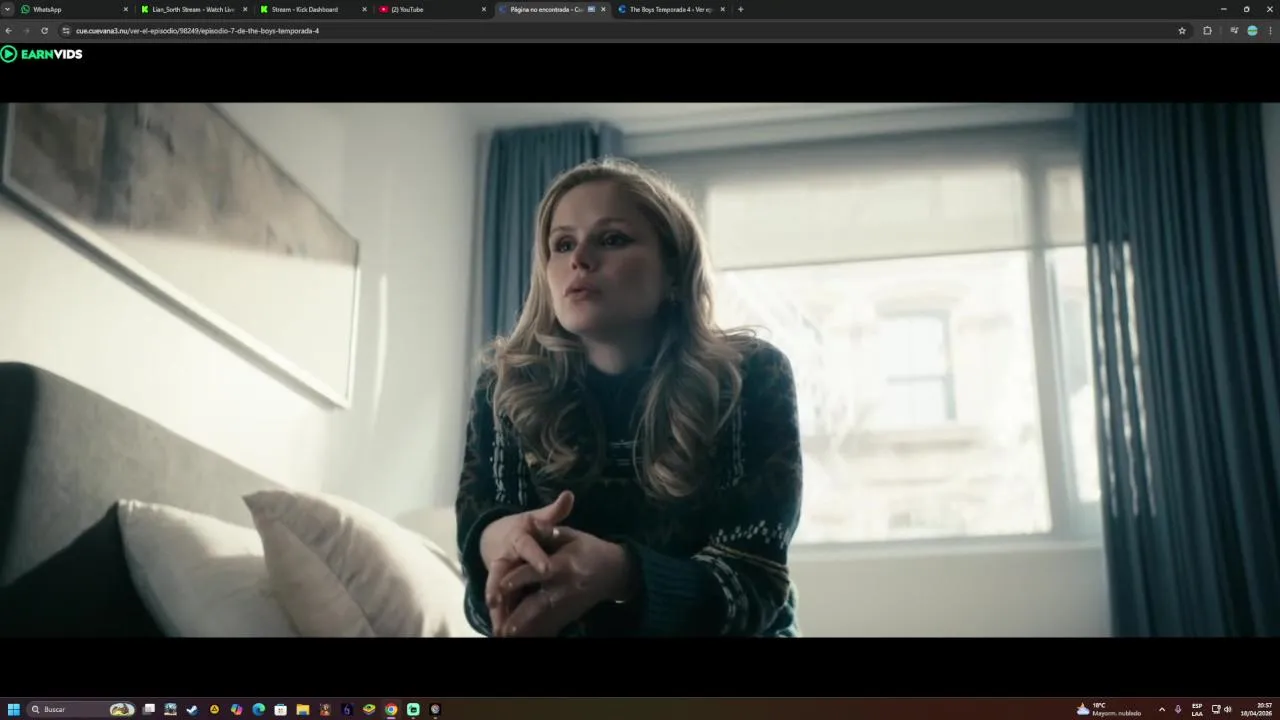Open Microsoft Copilot from the taskbar
Image resolution: width=1280 pixels, height=720 pixels.
[x=236, y=709]
